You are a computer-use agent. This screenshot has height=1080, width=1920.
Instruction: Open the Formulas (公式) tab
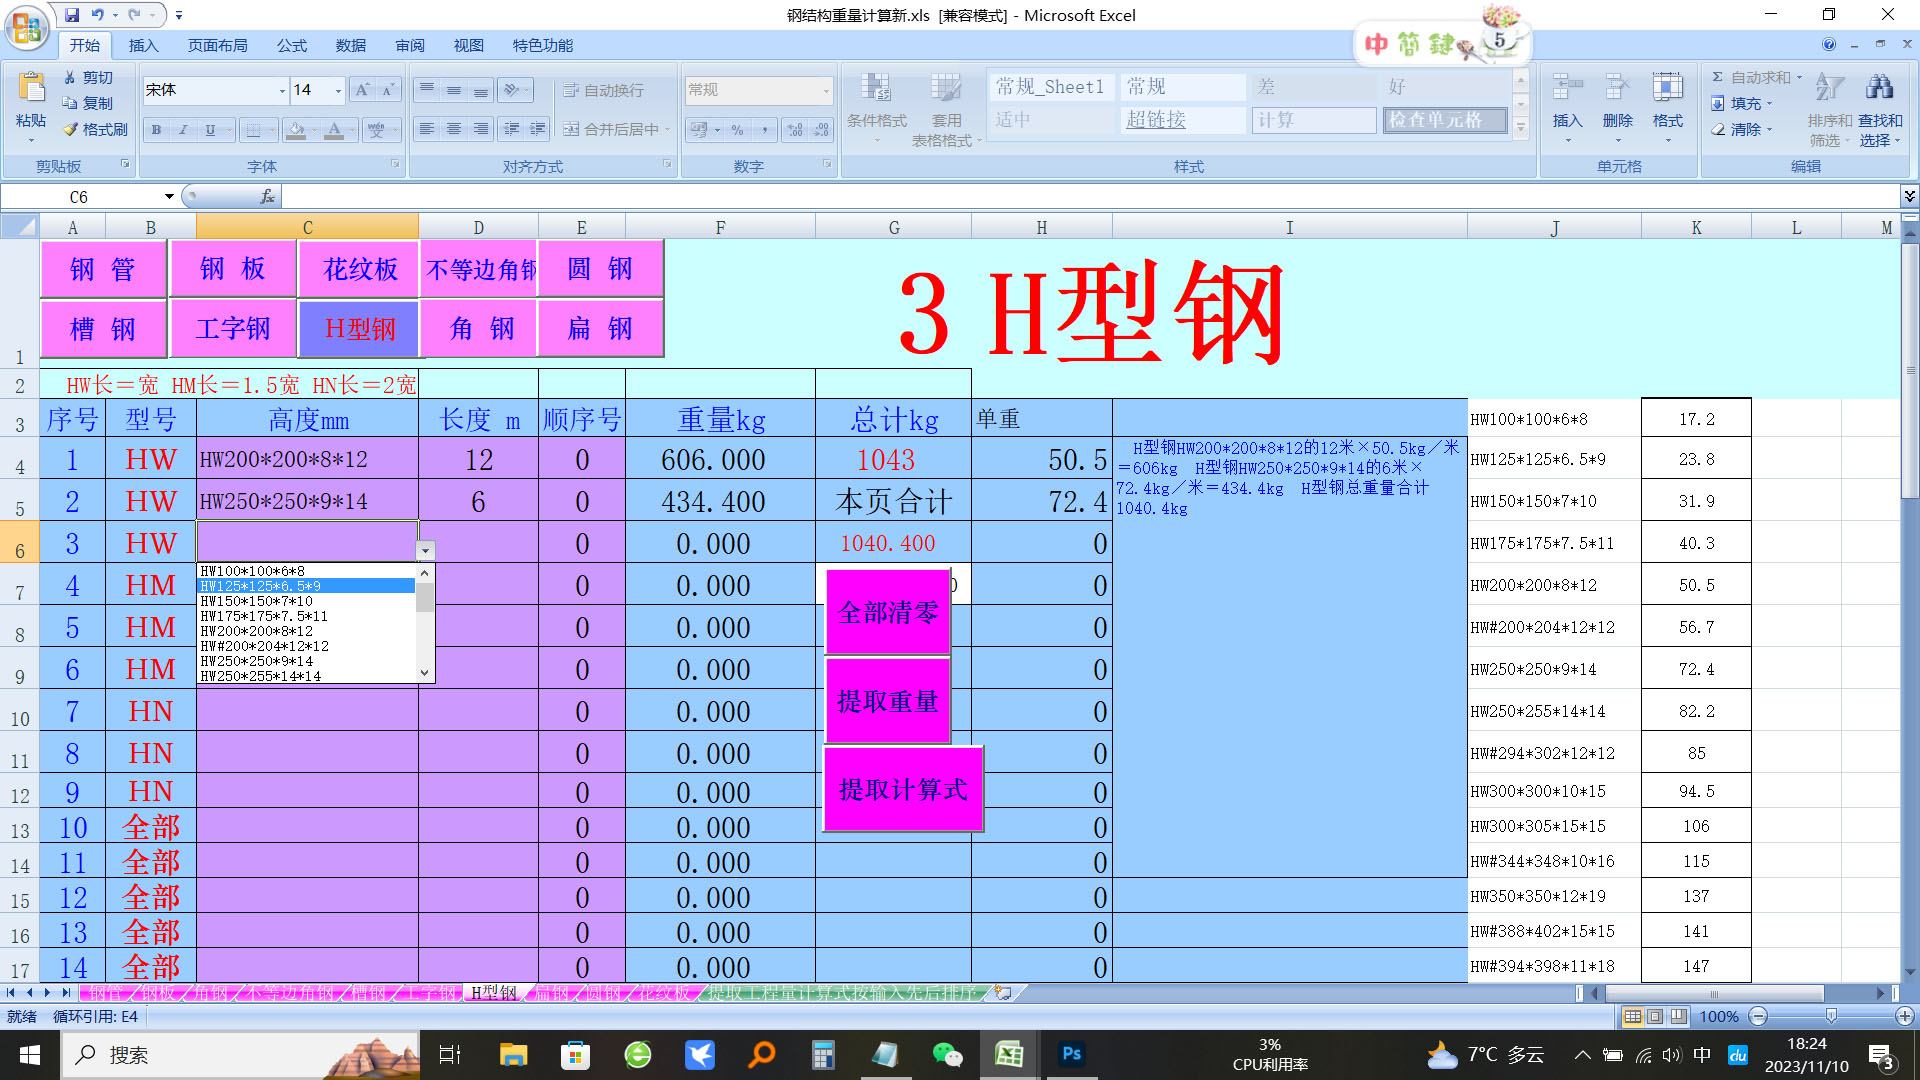(x=291, y=45)
